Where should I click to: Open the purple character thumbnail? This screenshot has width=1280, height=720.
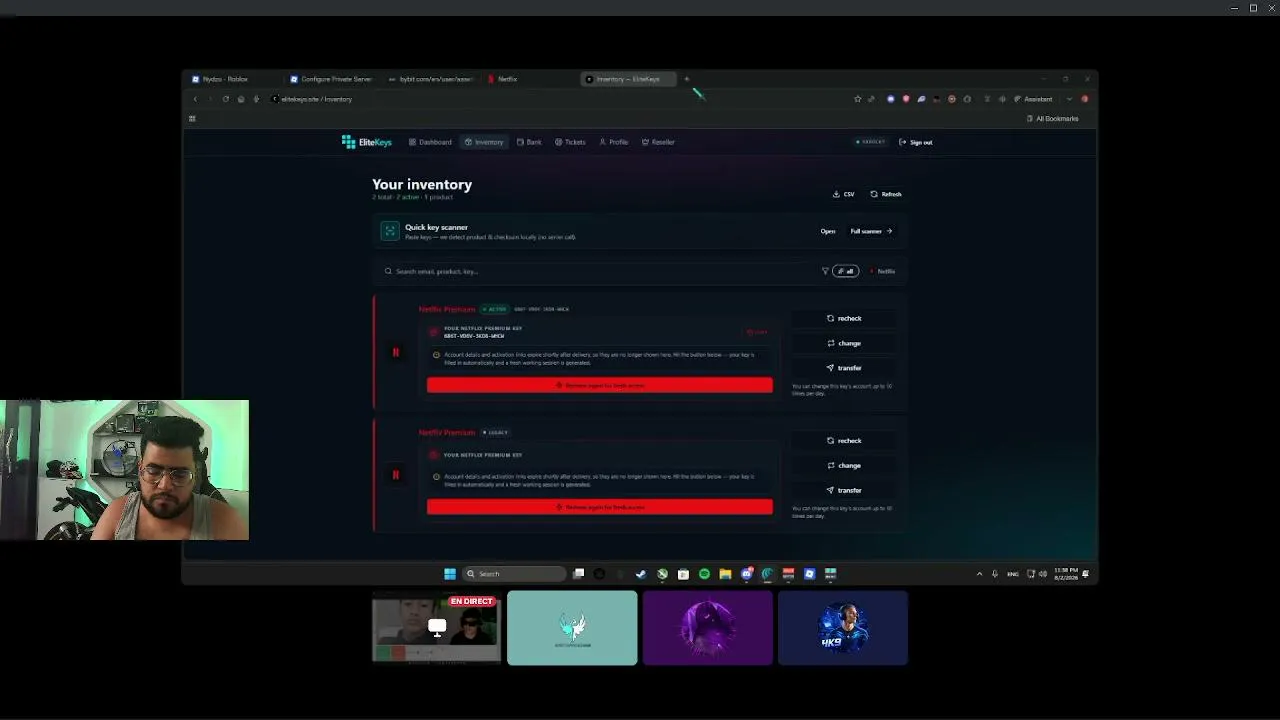tap(708, 628)
